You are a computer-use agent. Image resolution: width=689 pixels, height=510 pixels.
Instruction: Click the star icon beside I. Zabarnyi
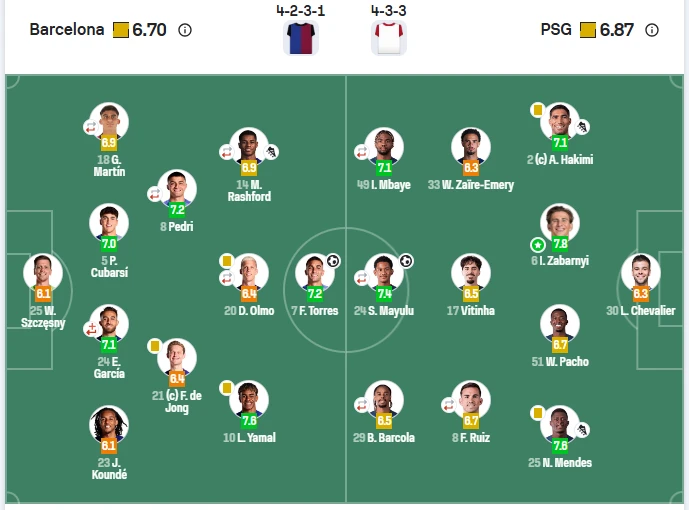(x=538, y=244)
